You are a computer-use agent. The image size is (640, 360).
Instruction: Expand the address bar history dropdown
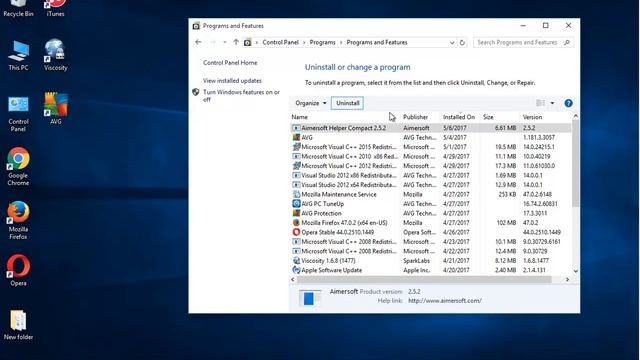(x=452, y=42)
